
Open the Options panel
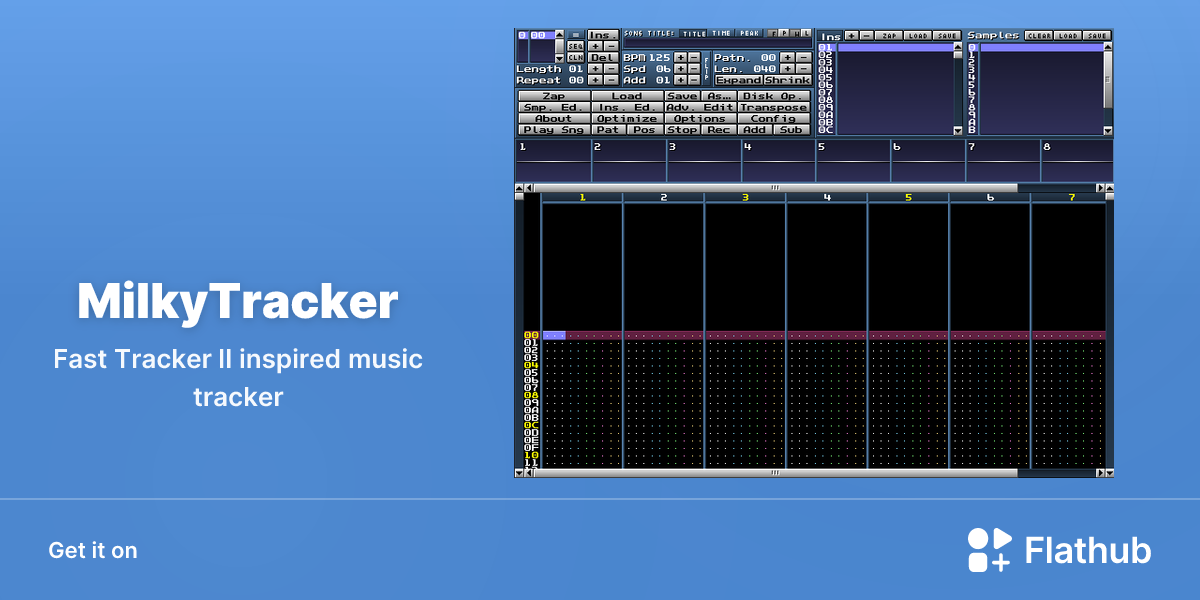coord(700,118)
